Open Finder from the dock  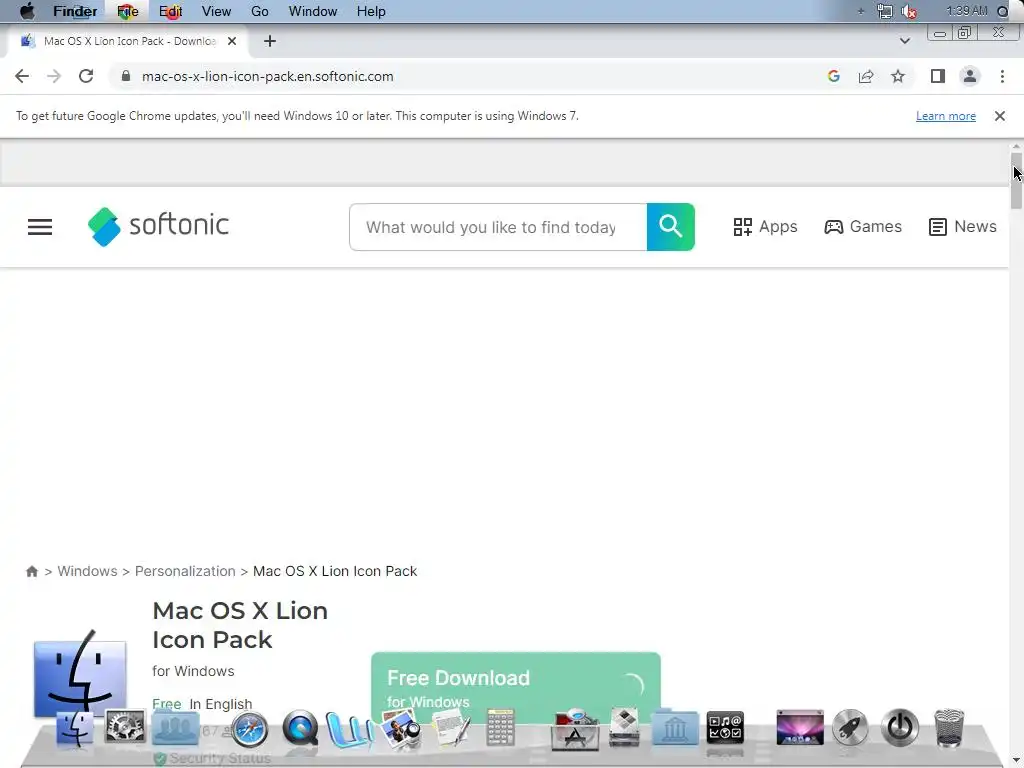point(74,728)
